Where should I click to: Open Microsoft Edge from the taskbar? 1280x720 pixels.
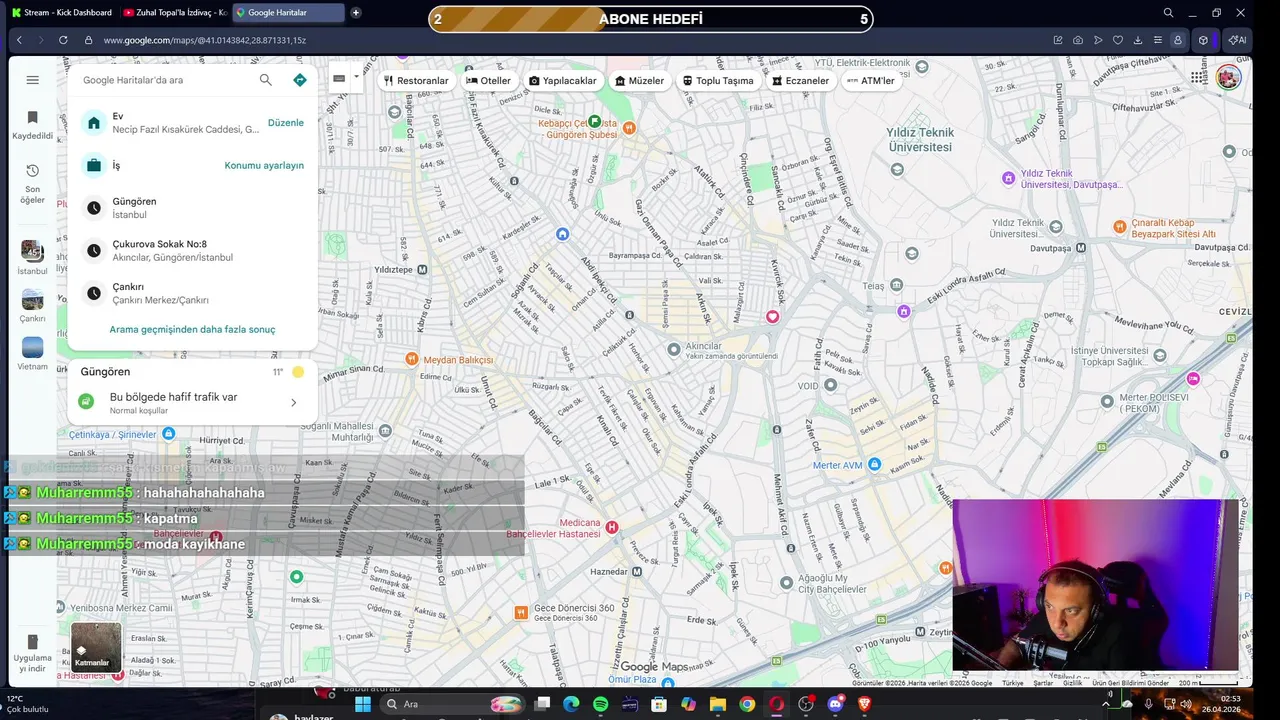pos(571,704)
